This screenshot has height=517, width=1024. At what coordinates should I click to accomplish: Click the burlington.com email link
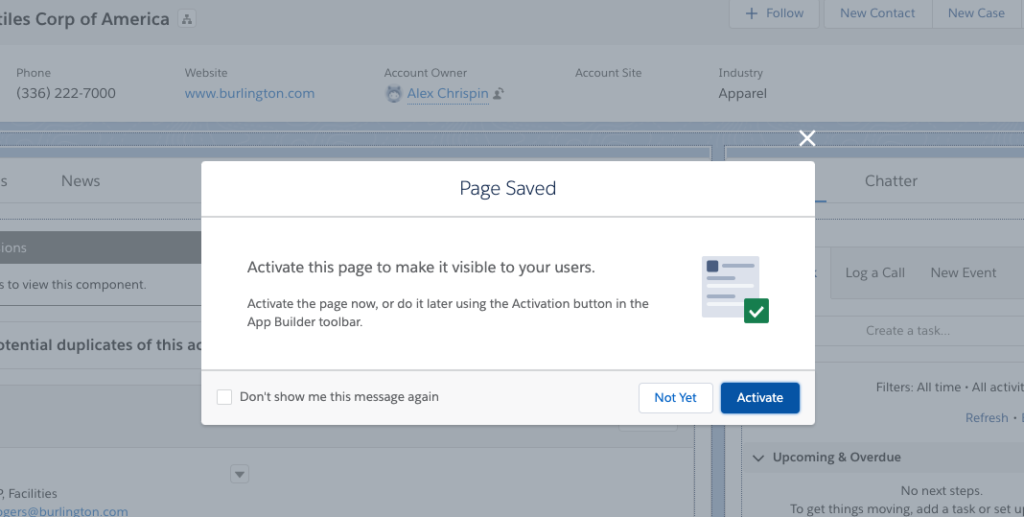pyautogui.click(x=64, y=511)
